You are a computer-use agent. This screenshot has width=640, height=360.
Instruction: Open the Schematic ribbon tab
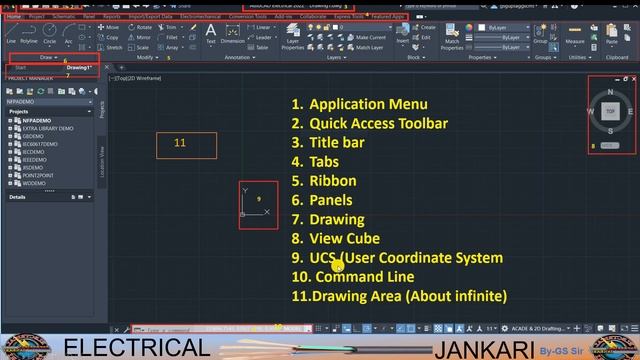[64, 17]
